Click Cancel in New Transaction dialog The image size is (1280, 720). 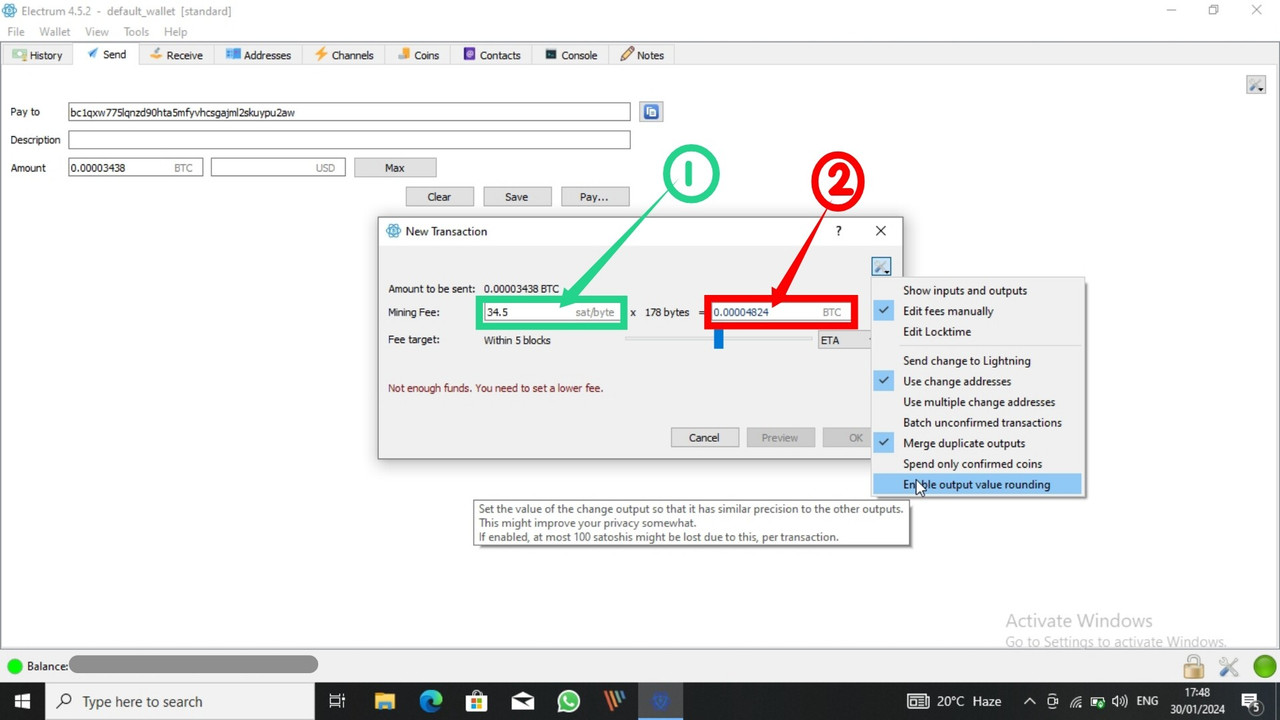tap(704, 437)
